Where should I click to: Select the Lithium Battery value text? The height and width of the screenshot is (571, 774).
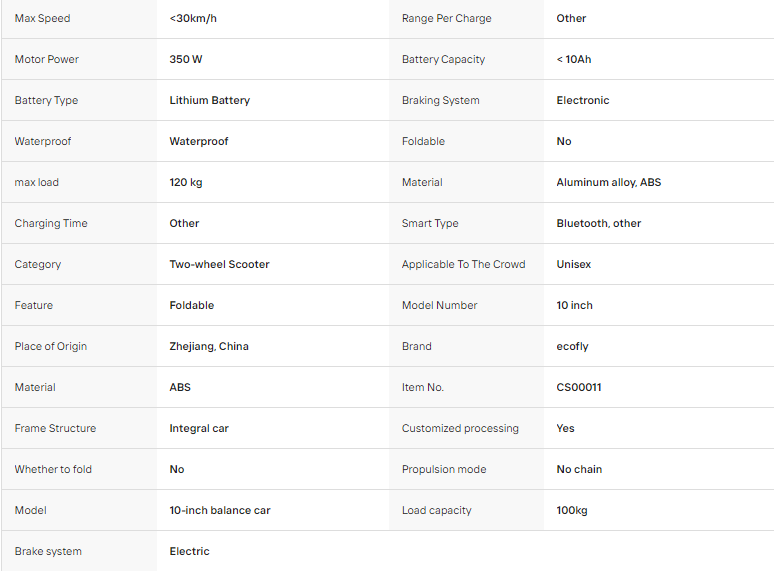(210, 100)
